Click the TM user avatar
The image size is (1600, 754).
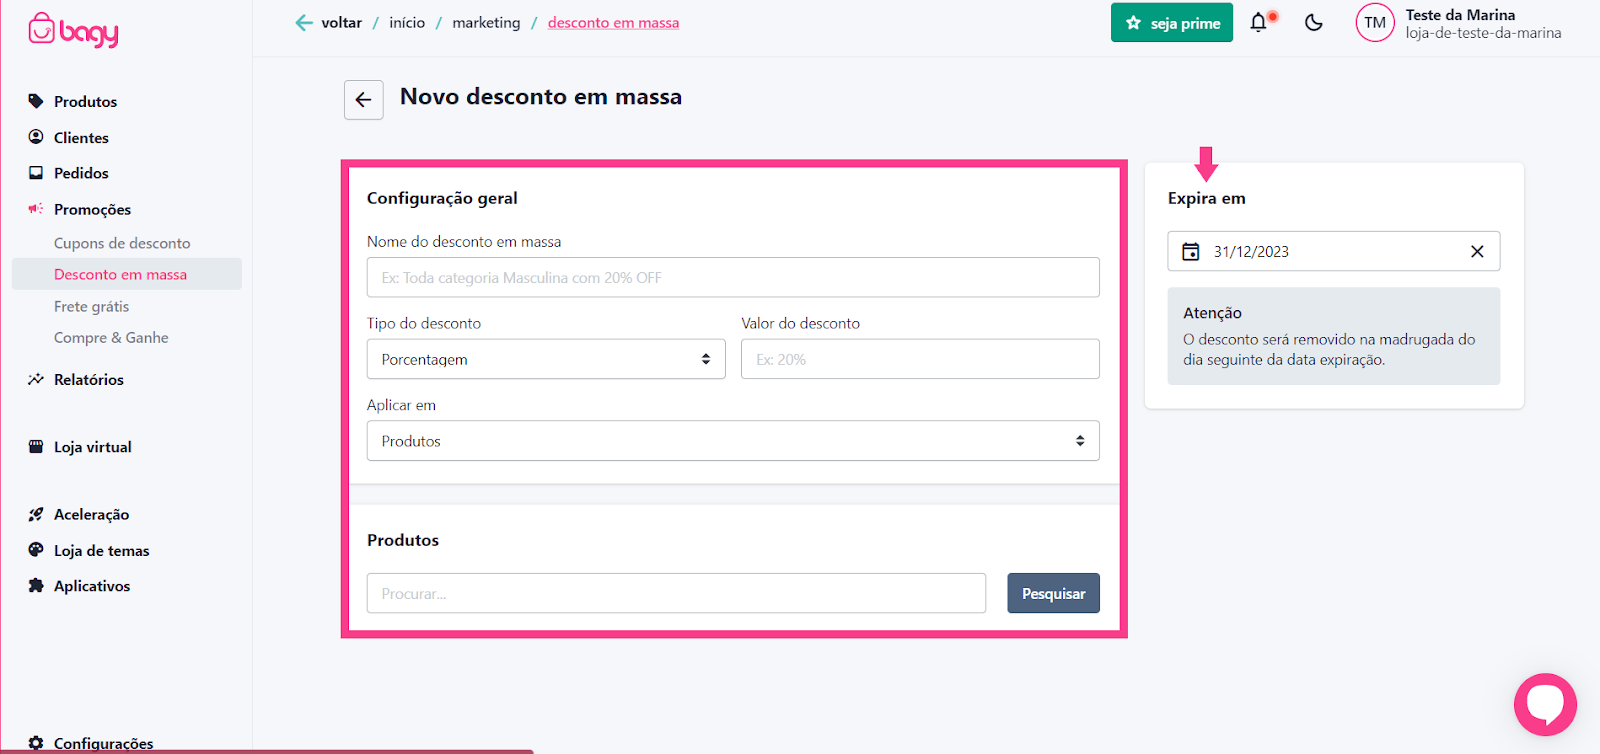click(x=1375, y=22)
